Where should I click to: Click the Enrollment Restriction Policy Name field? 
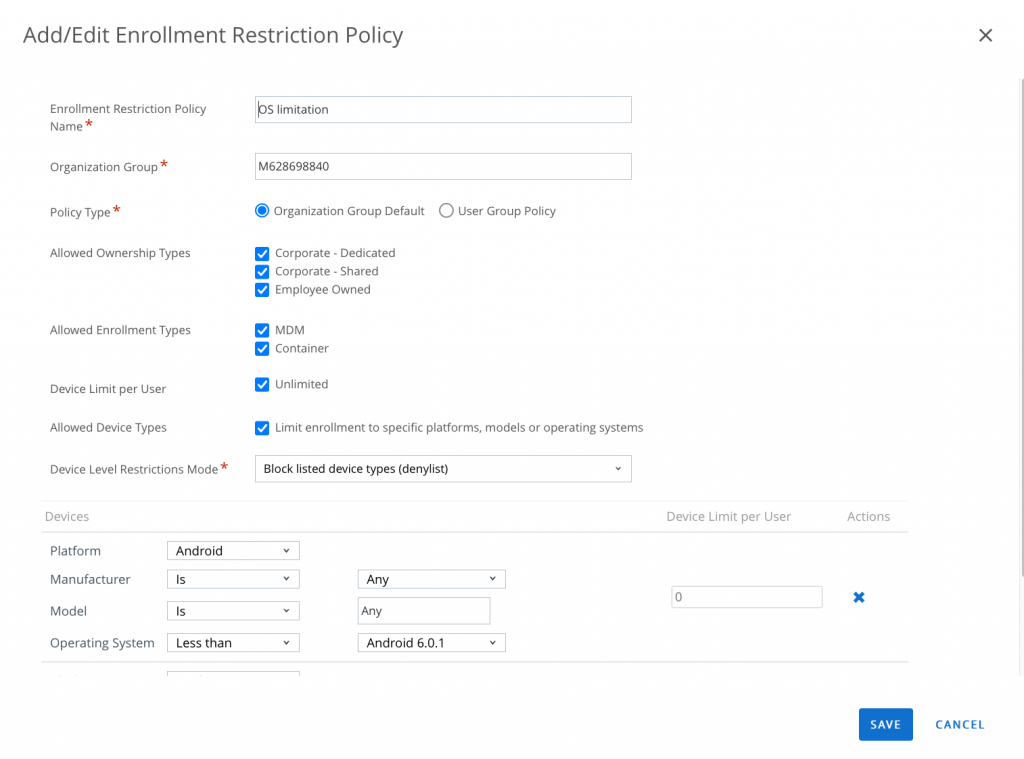(x=443, y=109)
